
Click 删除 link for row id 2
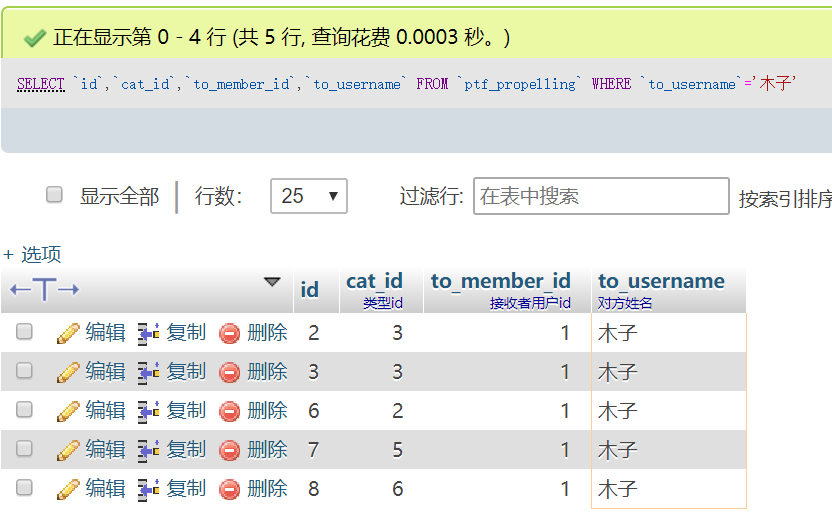click(x=267, y=333)
